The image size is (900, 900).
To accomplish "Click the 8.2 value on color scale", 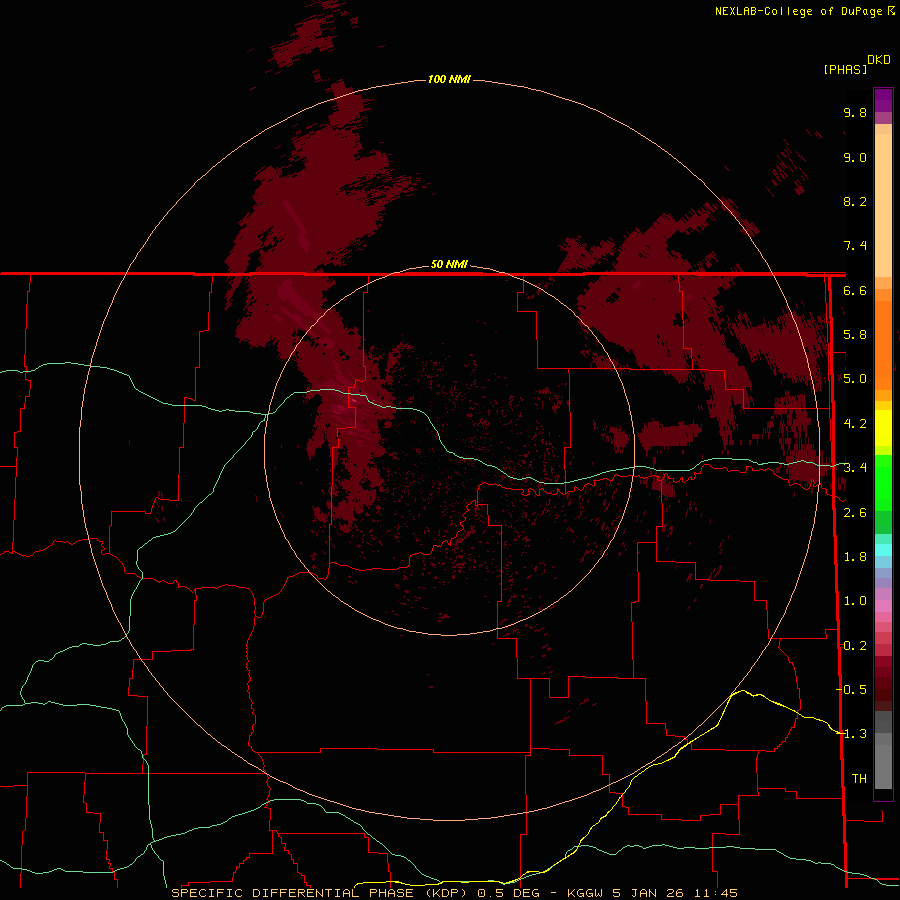I will pos(855,201).
